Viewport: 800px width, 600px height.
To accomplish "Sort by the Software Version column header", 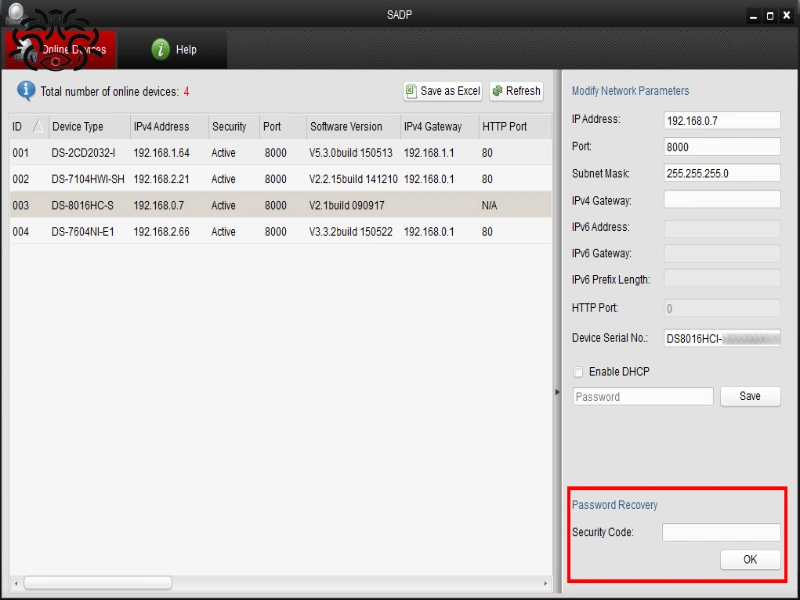I will 346,127.
